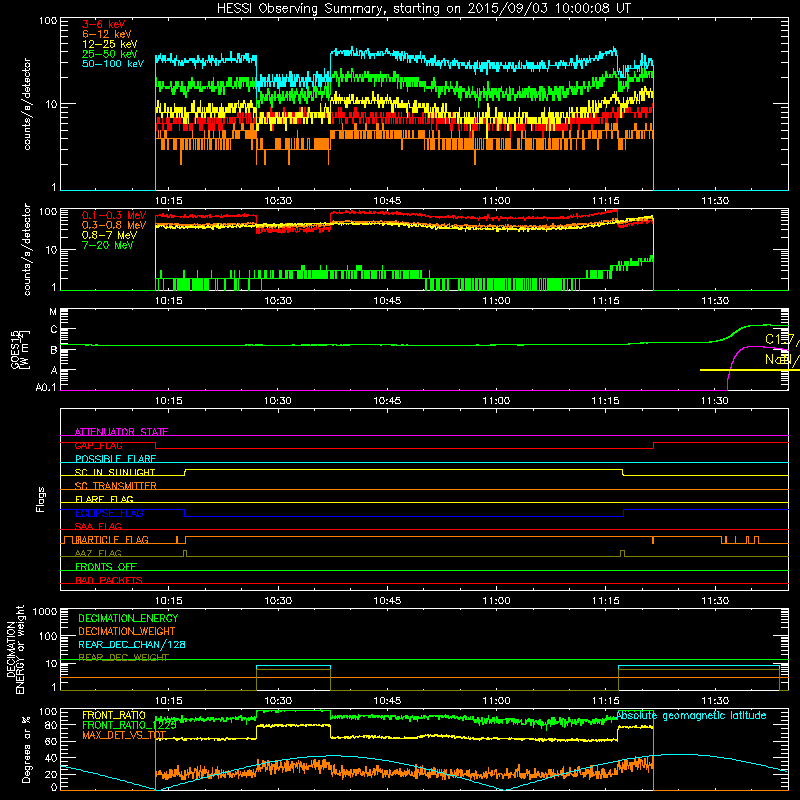
Task: Click the REAR_DEC_WEIGHT legend label
Action: (x=123, y=658)
